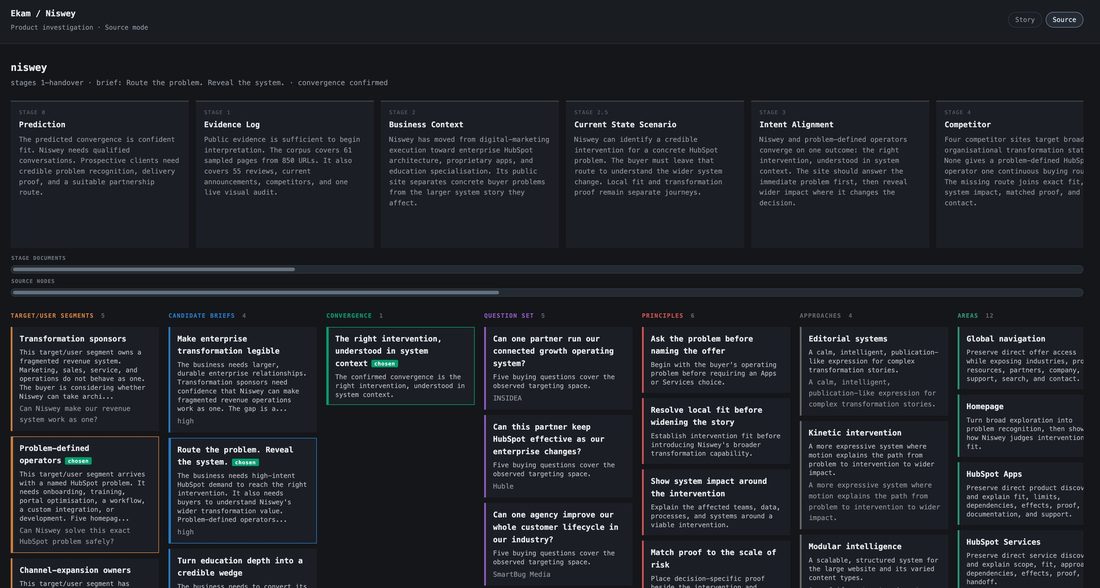Select the Problem-defined operators segment card

85,495
